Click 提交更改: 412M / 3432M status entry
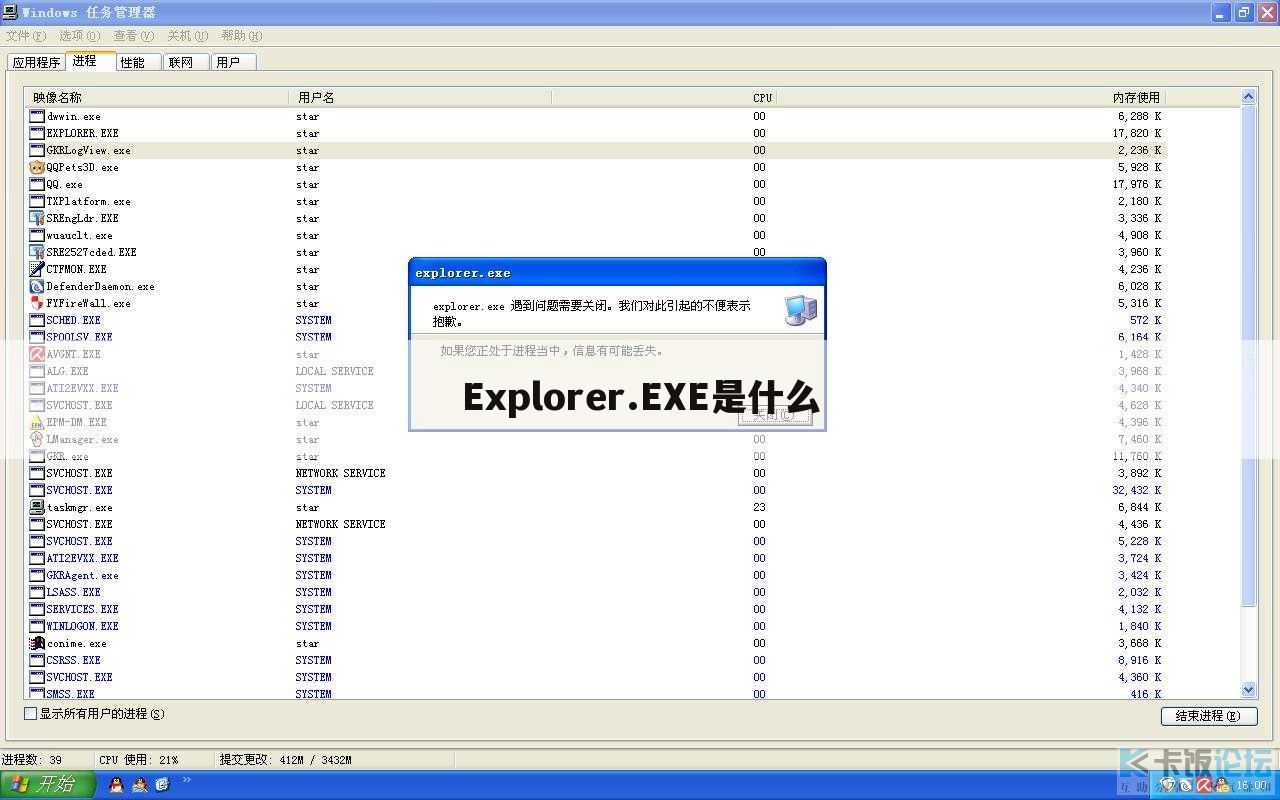This screenshot has width=1280, height=800. pyautogui.click(x=286, y=760)
